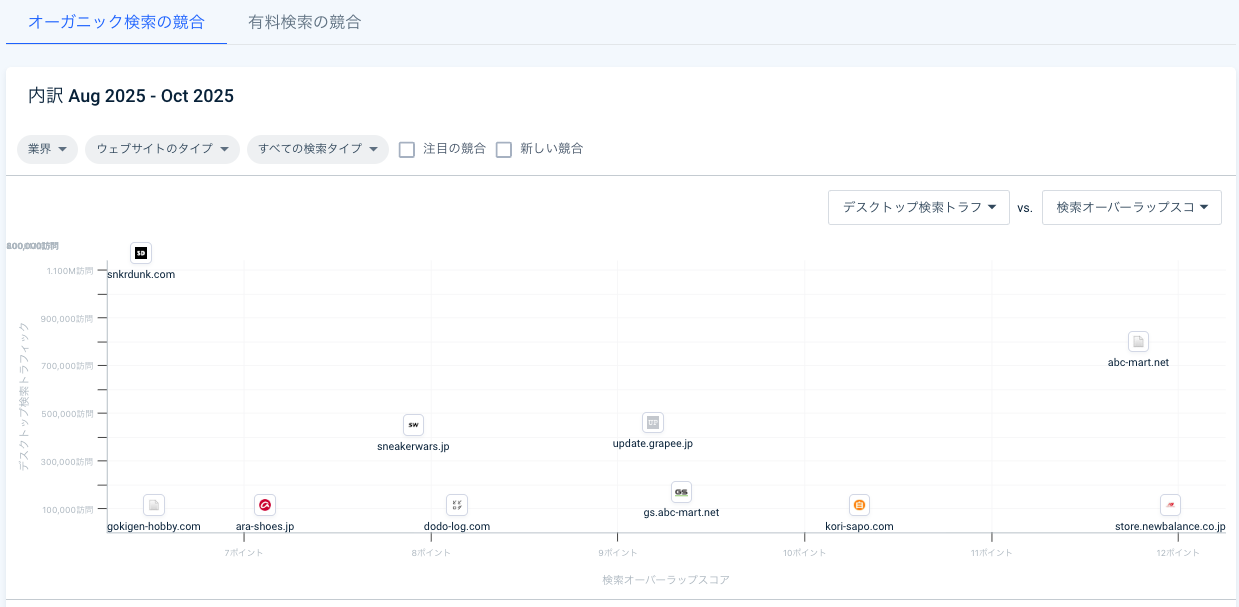Expand the 検索オーバーラップスコ axis dropdown
Screen dimensions: 1239x607
(1132, 207)
